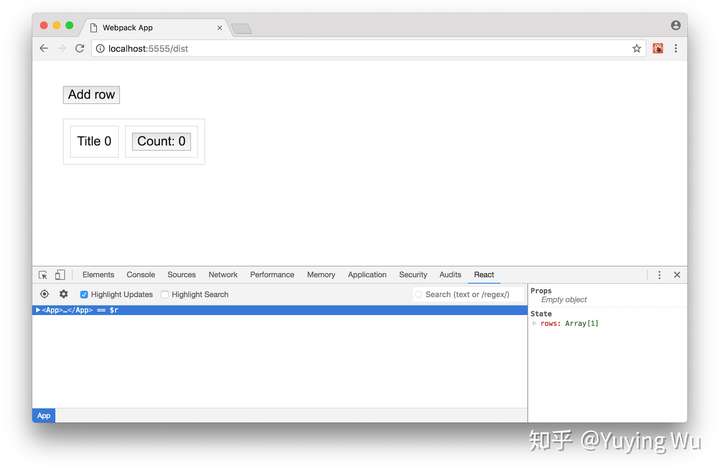Open the Chrome profile avatar icon

[x=675, y=25]
